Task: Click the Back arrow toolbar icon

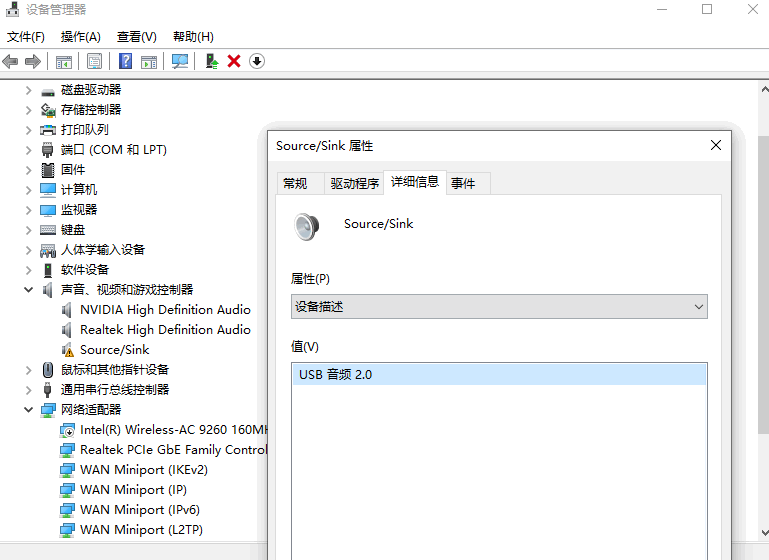Action: (10, 61)
